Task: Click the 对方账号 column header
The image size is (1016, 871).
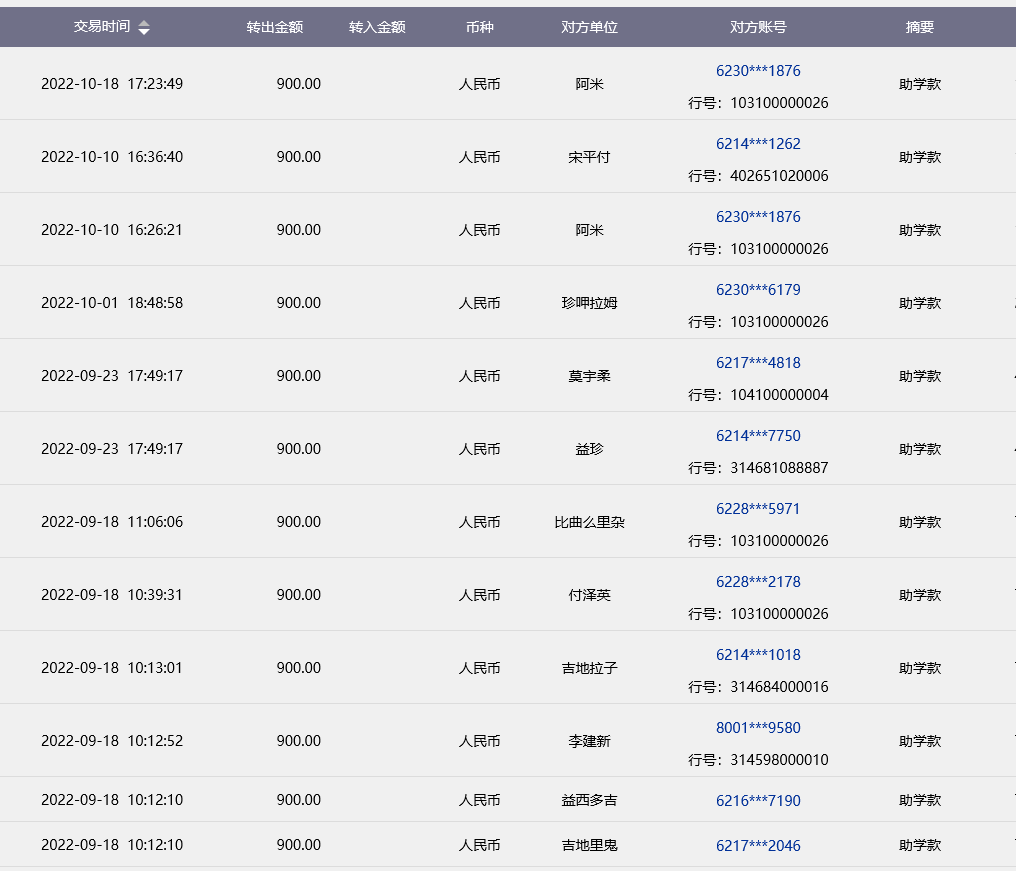Action: pos(758,27)
